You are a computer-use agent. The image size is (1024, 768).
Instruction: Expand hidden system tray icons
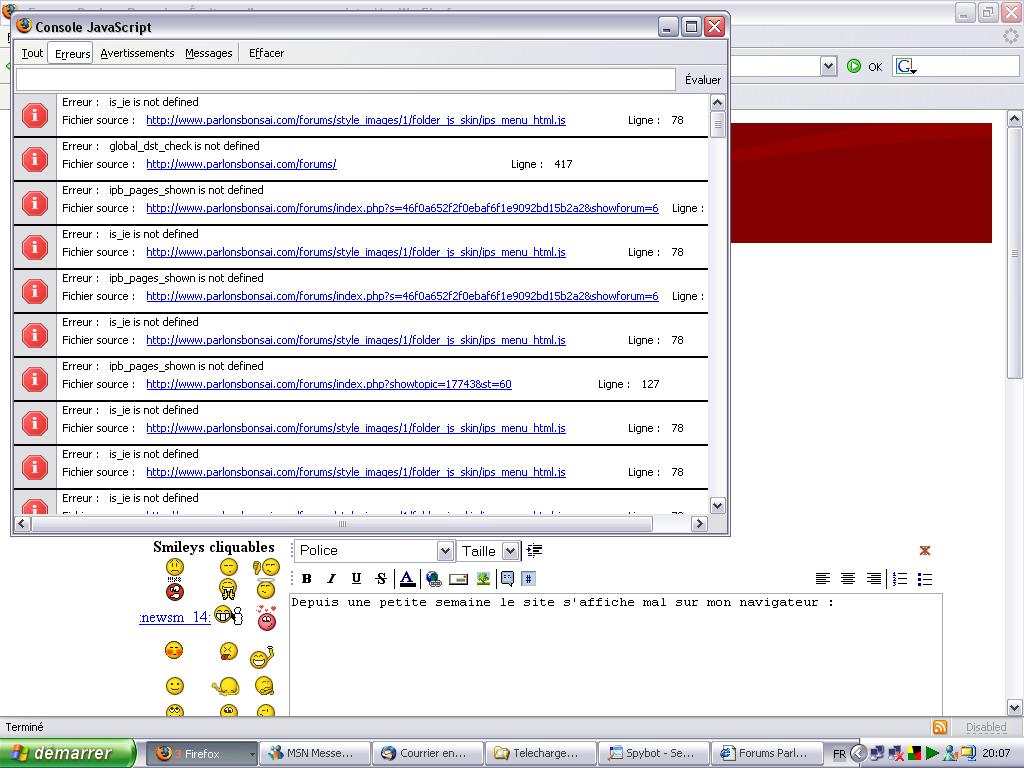tap(859, 753)
